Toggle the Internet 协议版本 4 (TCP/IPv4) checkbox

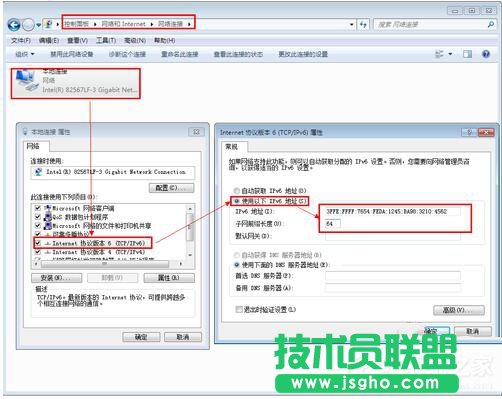coord(38,252)
